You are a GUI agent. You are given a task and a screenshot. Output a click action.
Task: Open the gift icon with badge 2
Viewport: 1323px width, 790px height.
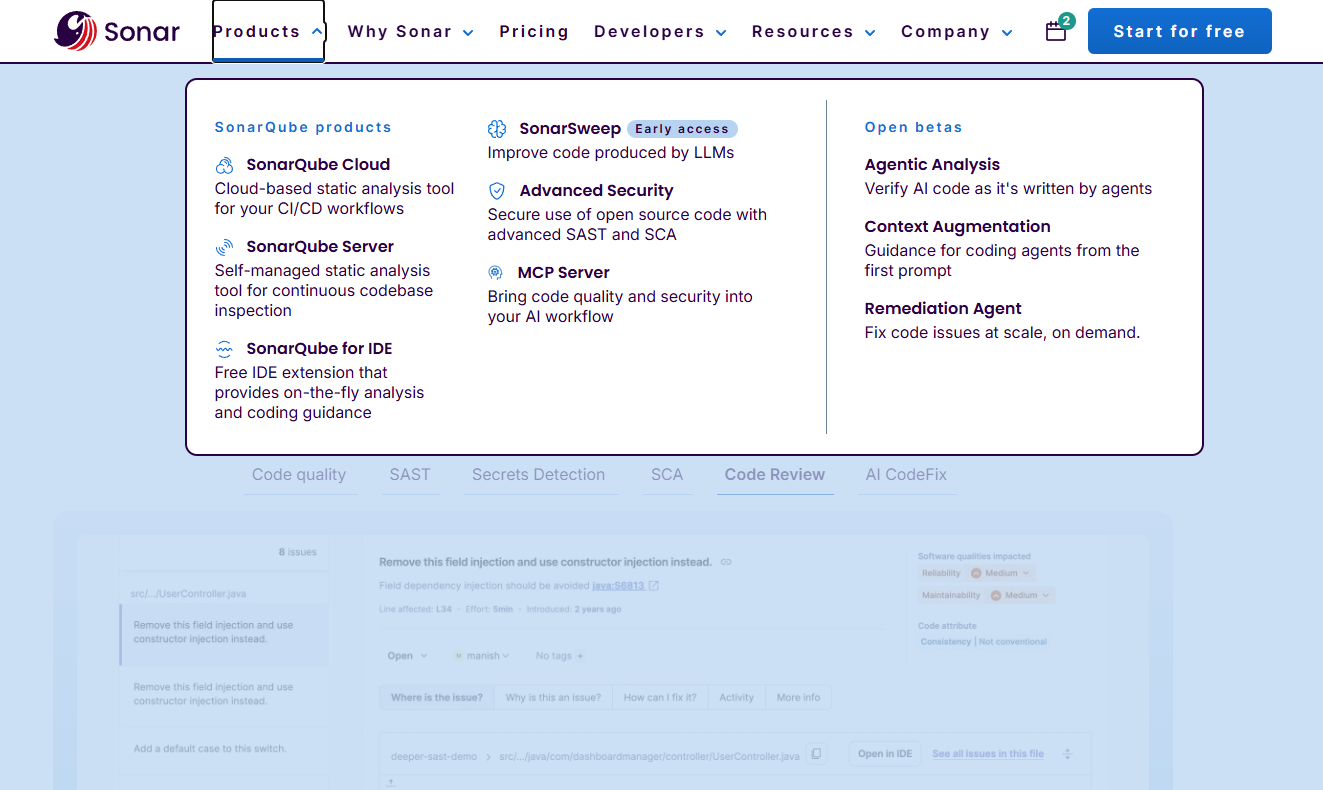pos(1056,31)
